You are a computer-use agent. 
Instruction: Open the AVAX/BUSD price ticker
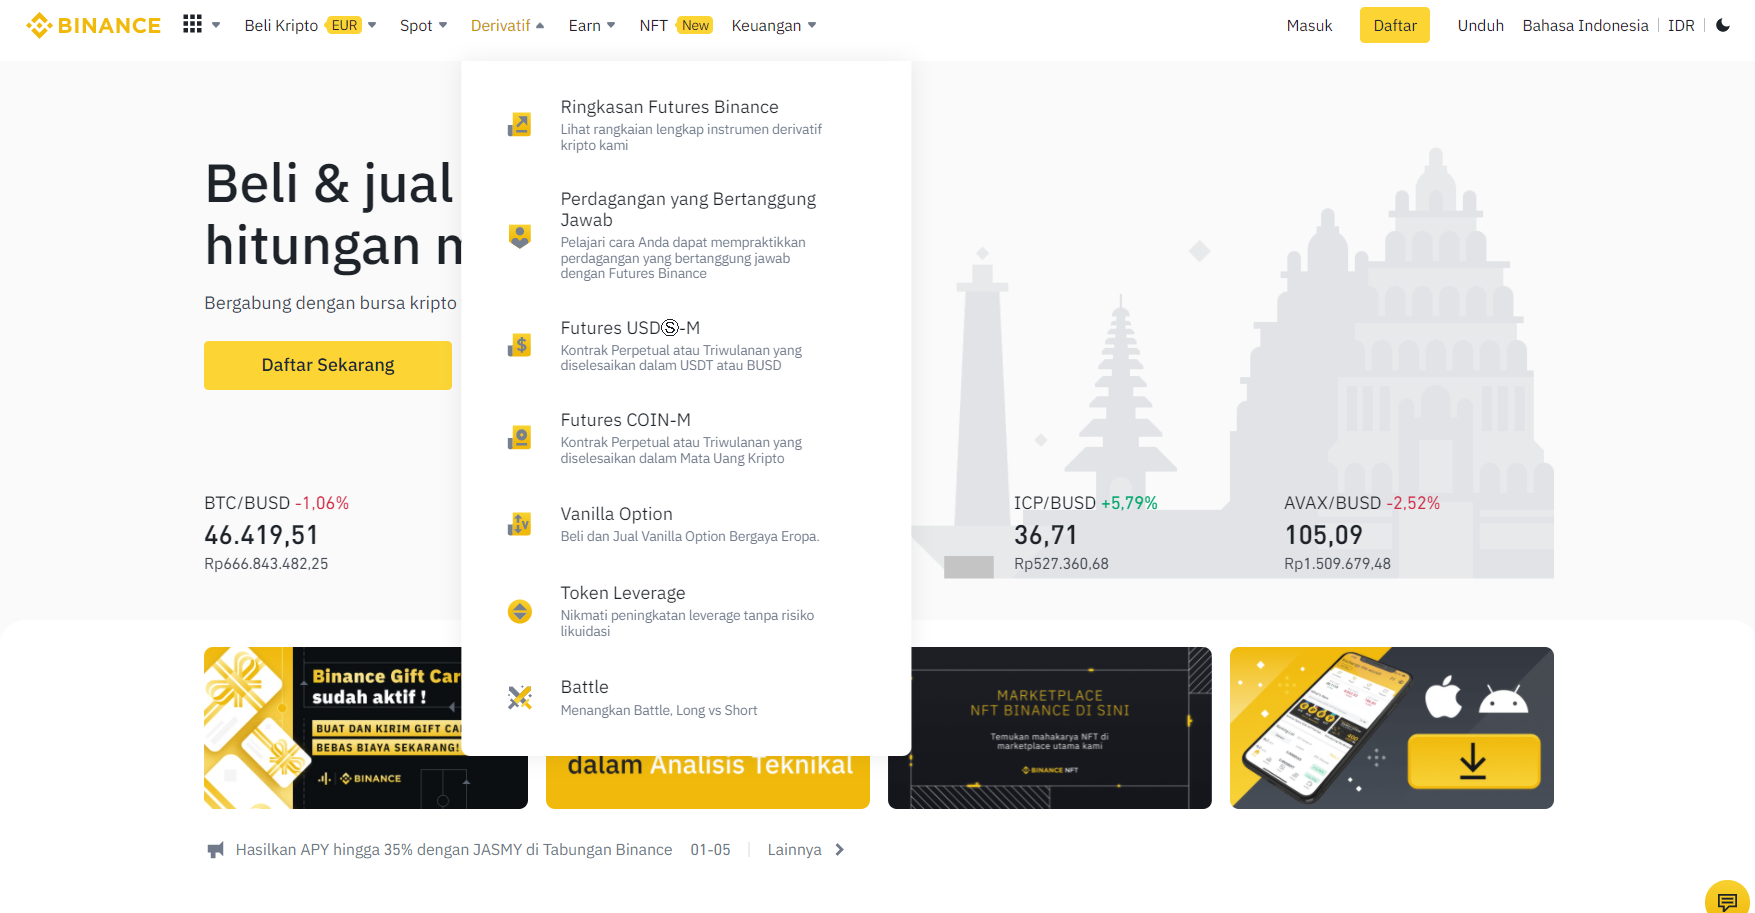tap(1362, 534)
